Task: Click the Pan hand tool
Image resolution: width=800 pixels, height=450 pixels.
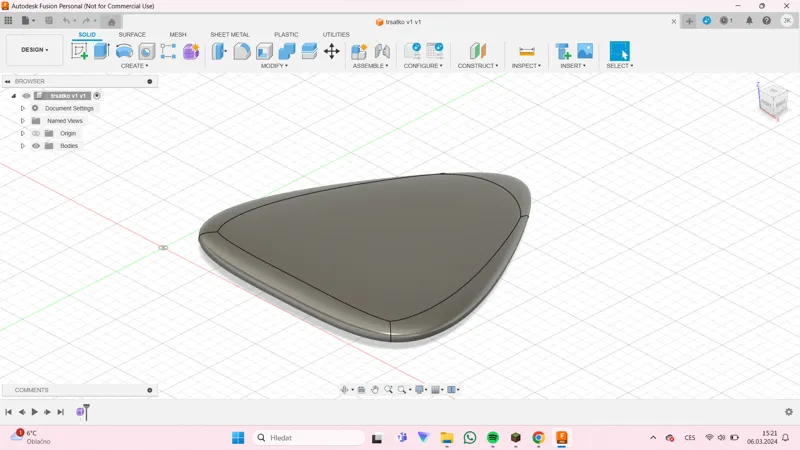Action: 374,390
